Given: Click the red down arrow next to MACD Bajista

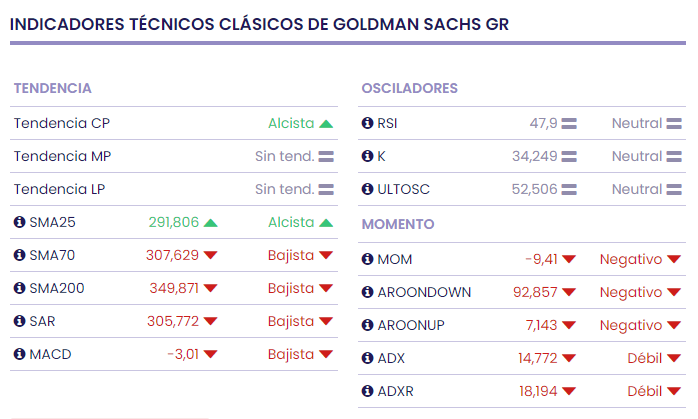Looking at the screenshot, I should [x=325, y=354].
